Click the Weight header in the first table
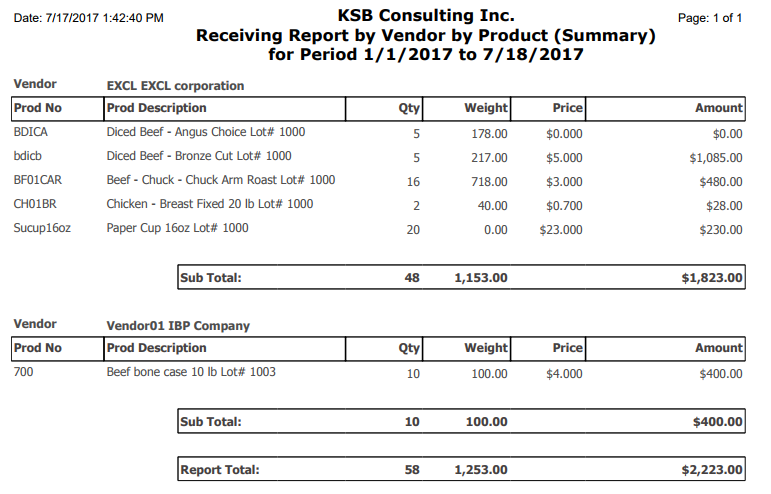771x494 pixels. tap(486, 108)
